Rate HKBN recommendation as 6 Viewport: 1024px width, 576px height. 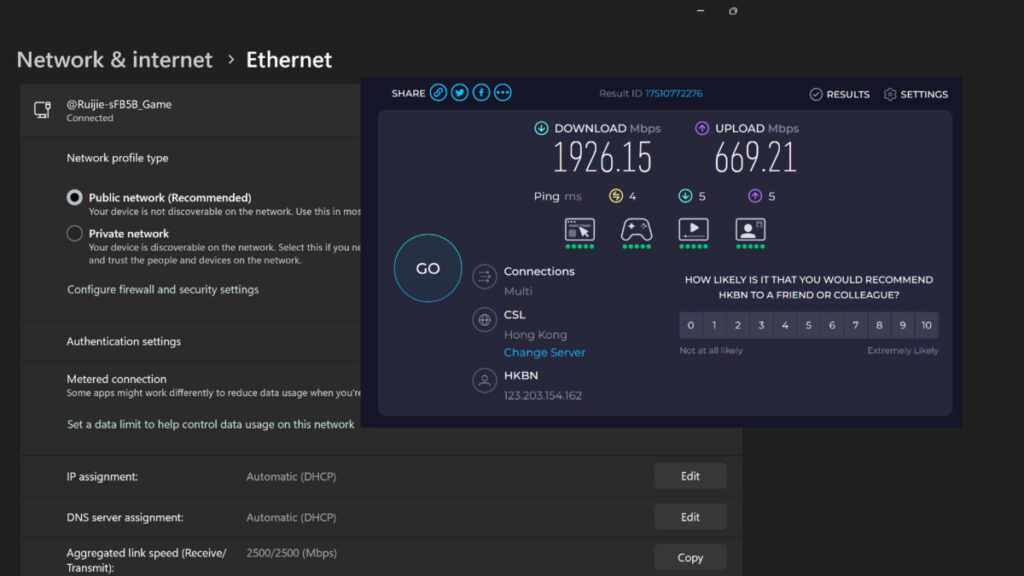832,325
